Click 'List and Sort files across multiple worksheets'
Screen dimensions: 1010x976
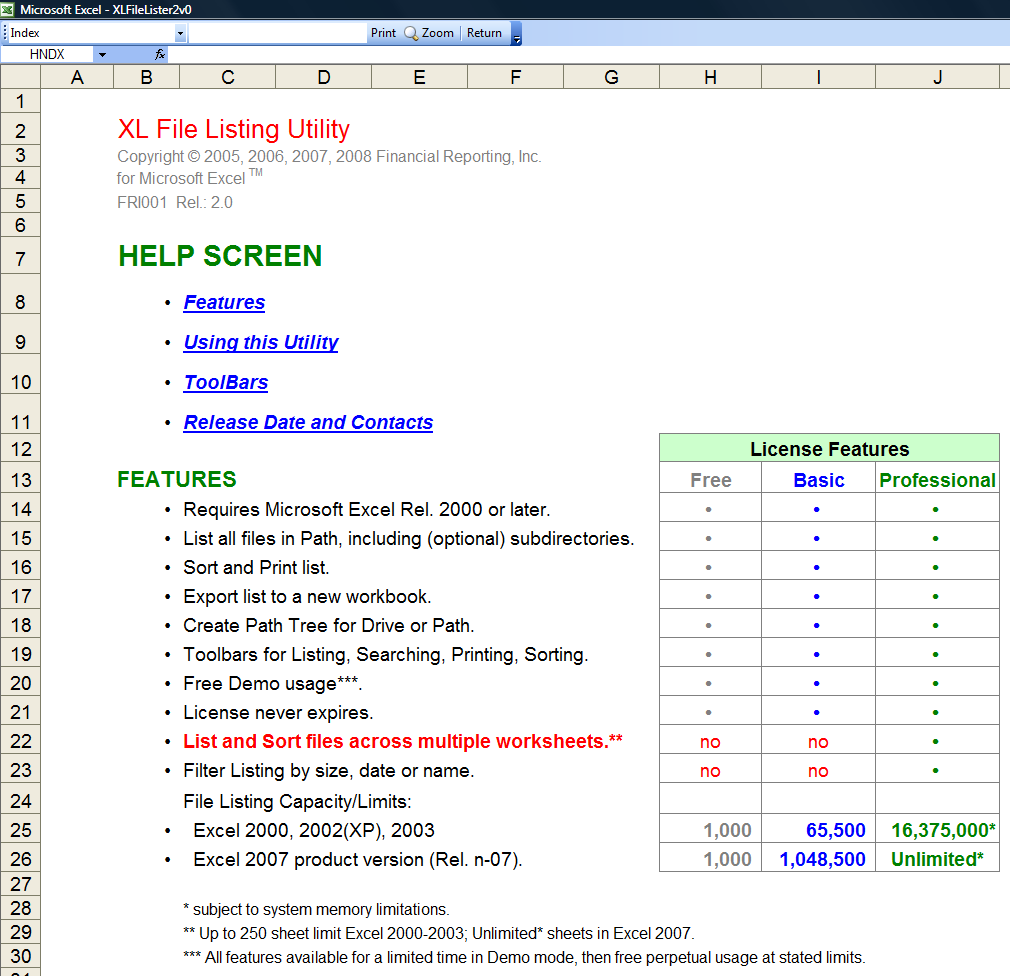point(403,742)
